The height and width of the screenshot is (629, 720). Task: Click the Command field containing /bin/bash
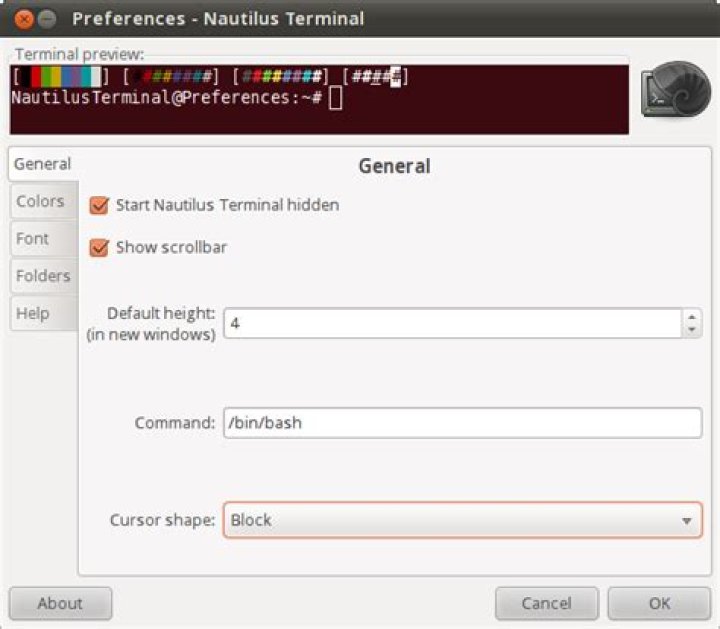click(x=463, y=423)
